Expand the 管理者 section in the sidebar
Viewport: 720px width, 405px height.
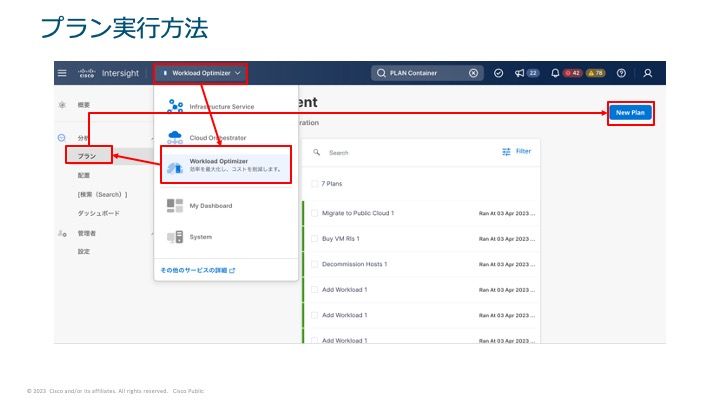click(86, 233)
